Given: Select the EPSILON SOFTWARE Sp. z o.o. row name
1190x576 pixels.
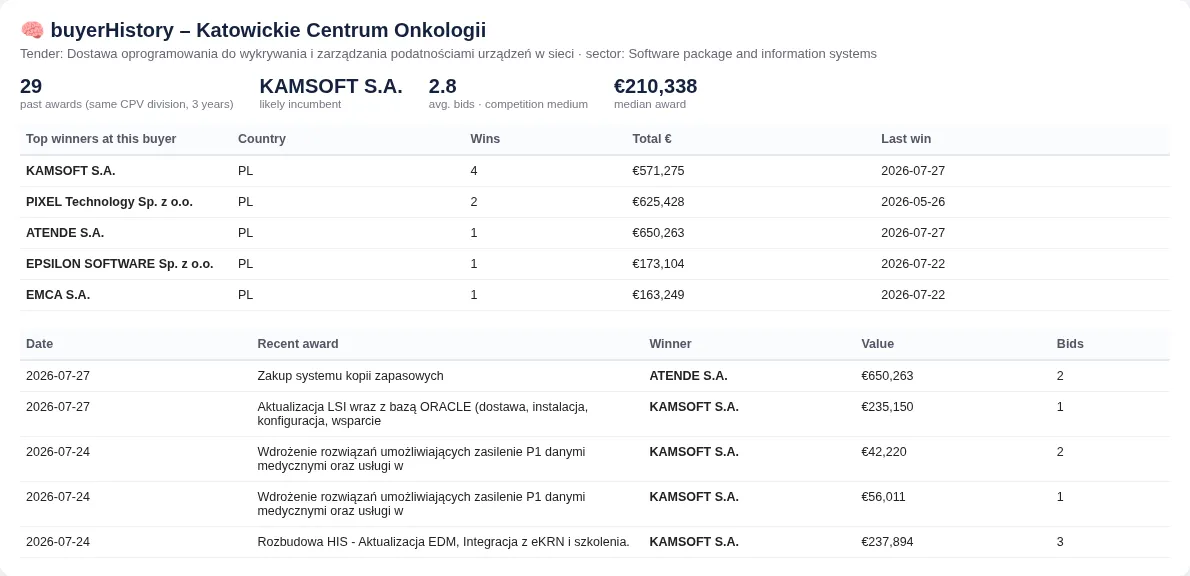Looking at the screenshot, I should 120,264.
